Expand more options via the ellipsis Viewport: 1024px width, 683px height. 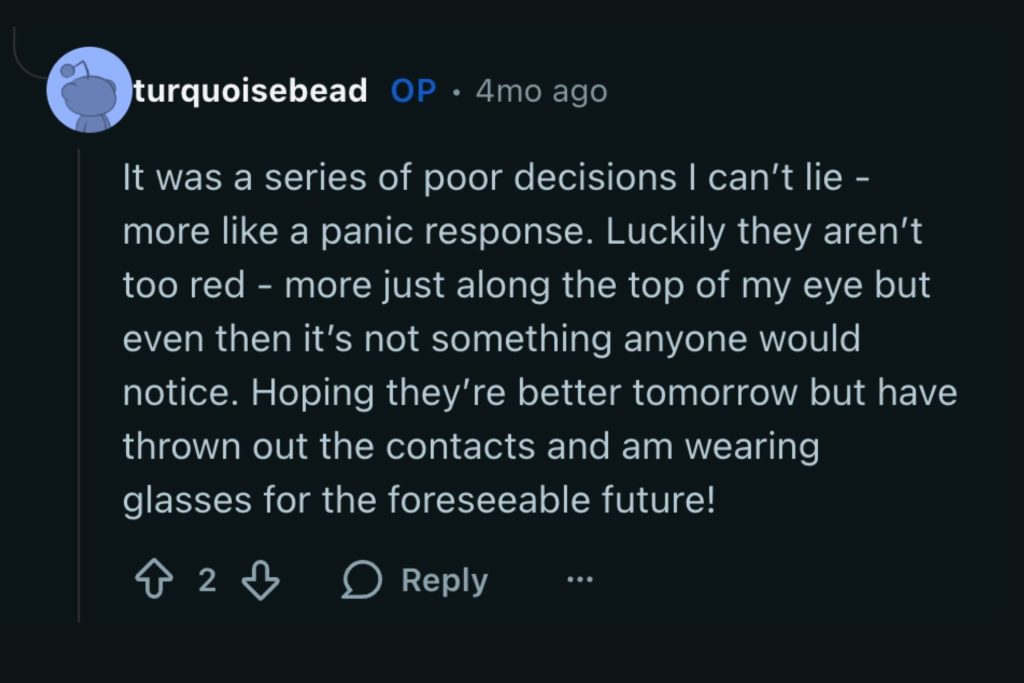tap(581, 578)
